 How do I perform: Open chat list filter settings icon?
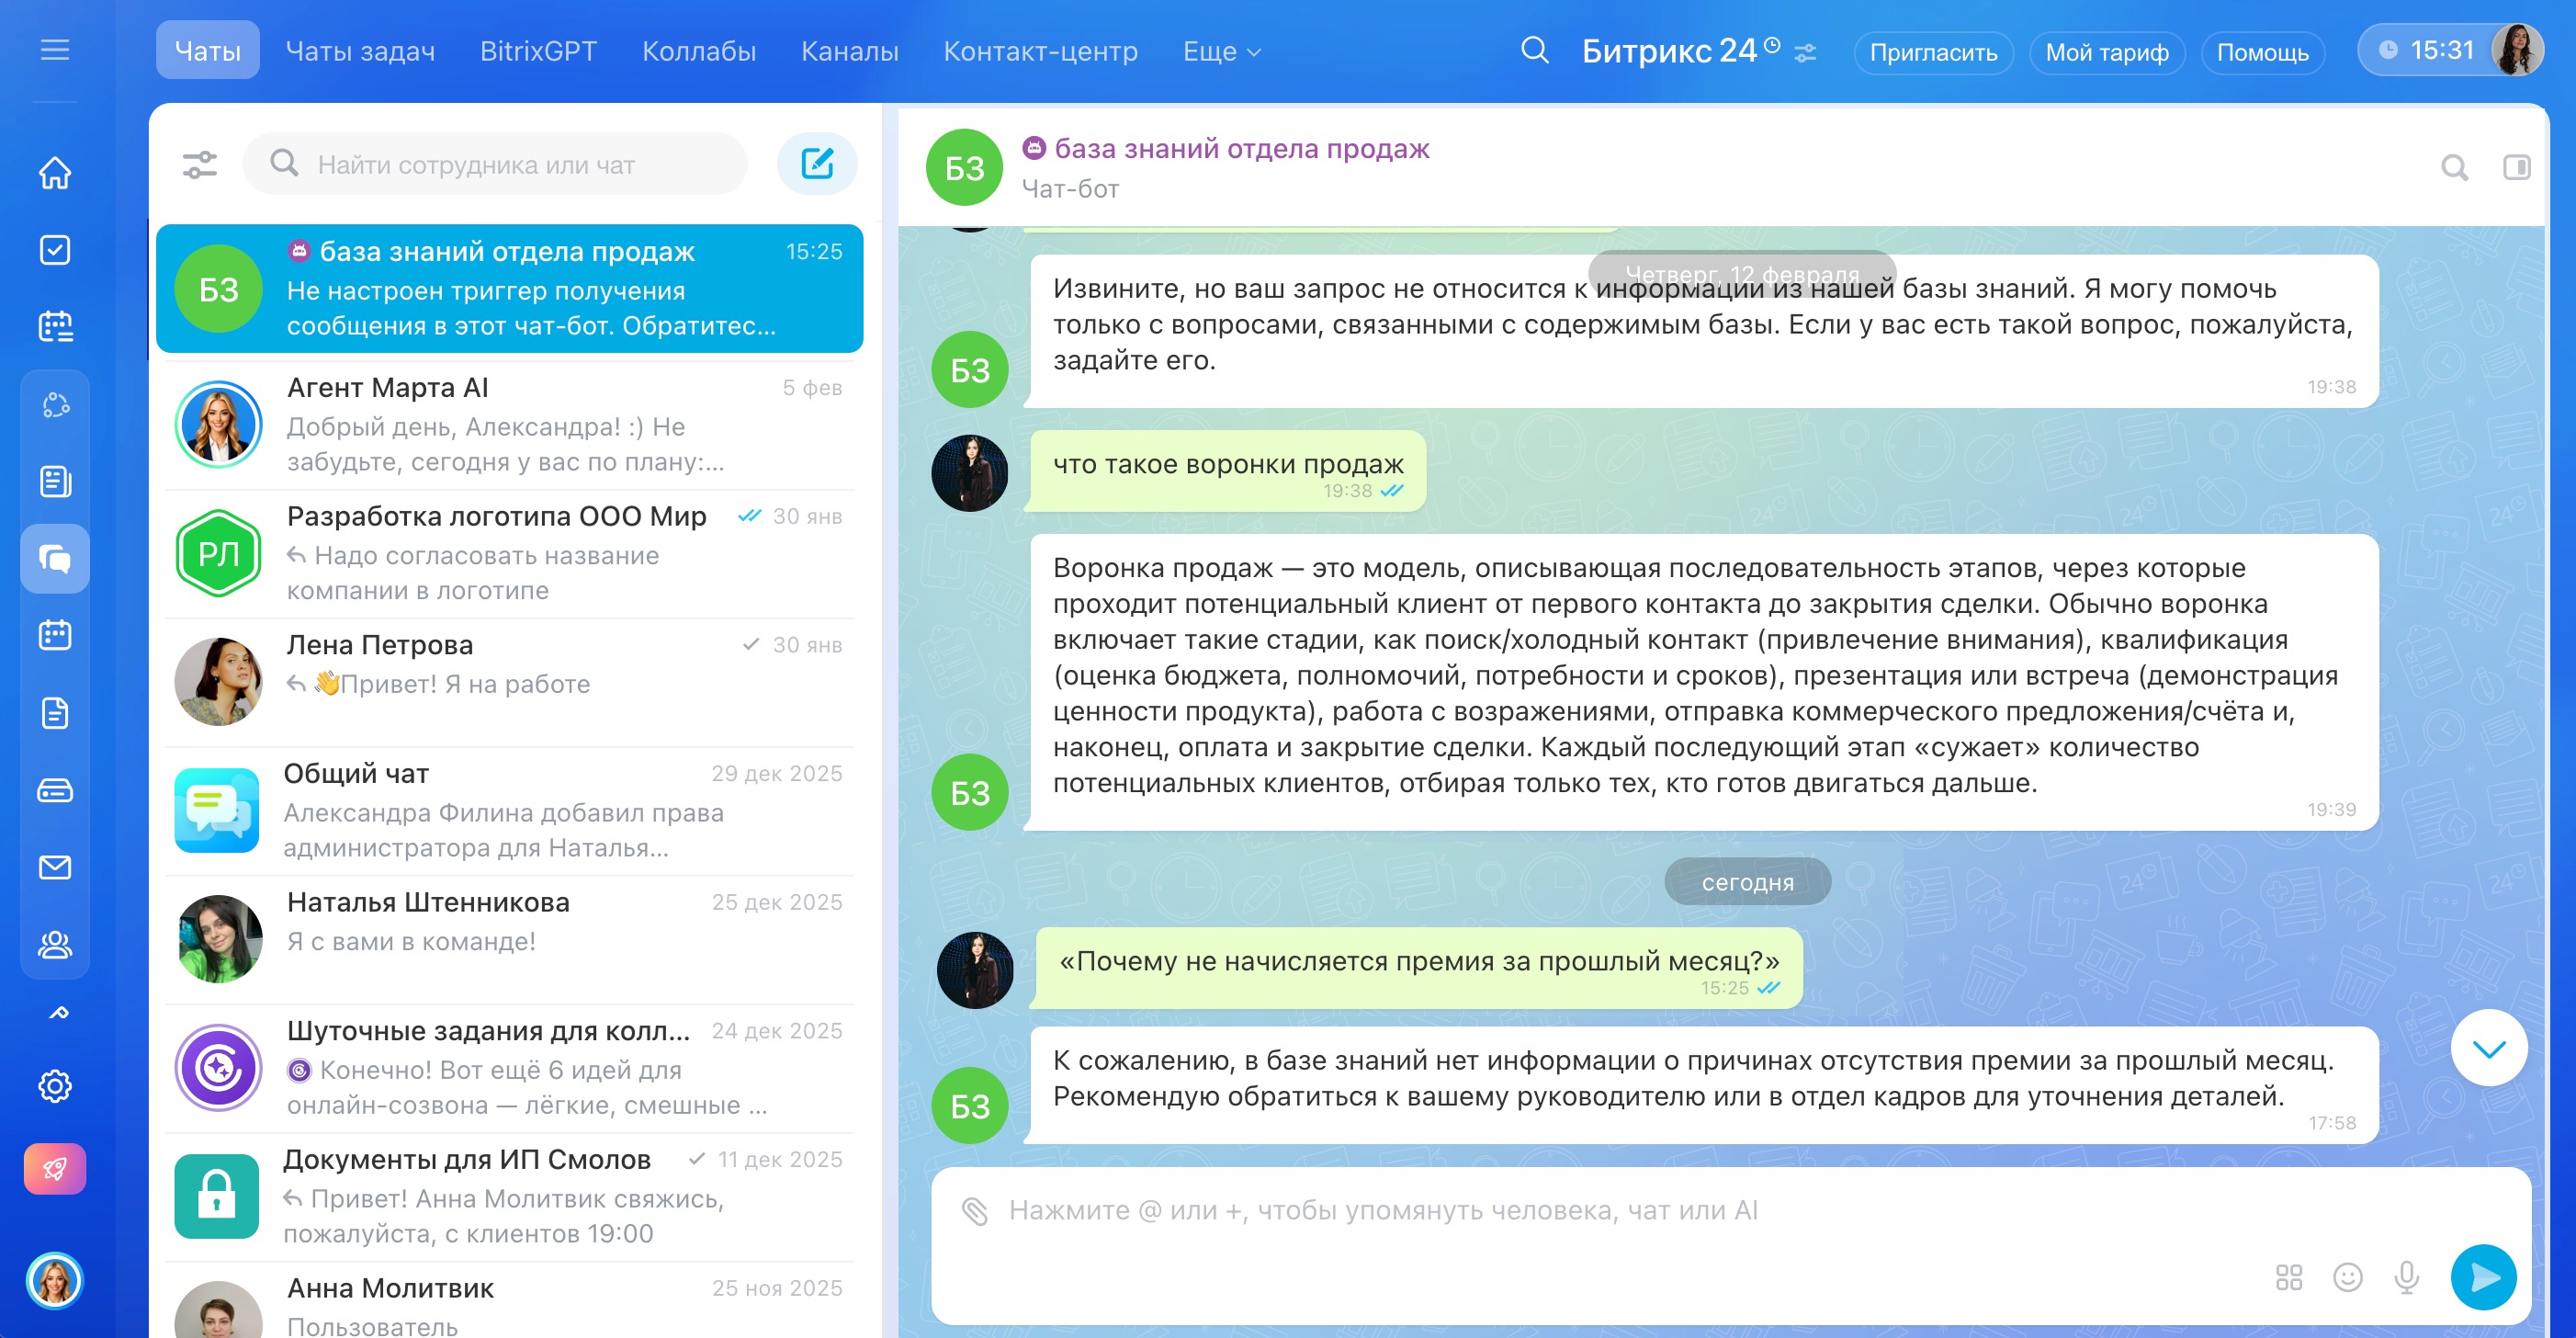200,164
